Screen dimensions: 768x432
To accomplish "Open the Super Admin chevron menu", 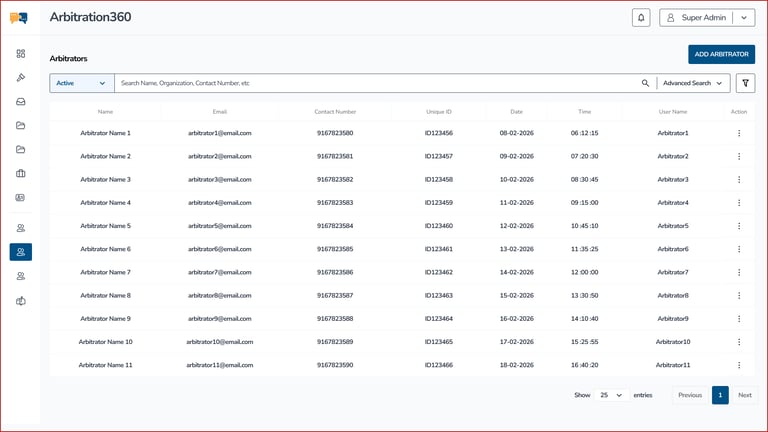I will pos(744,18).
